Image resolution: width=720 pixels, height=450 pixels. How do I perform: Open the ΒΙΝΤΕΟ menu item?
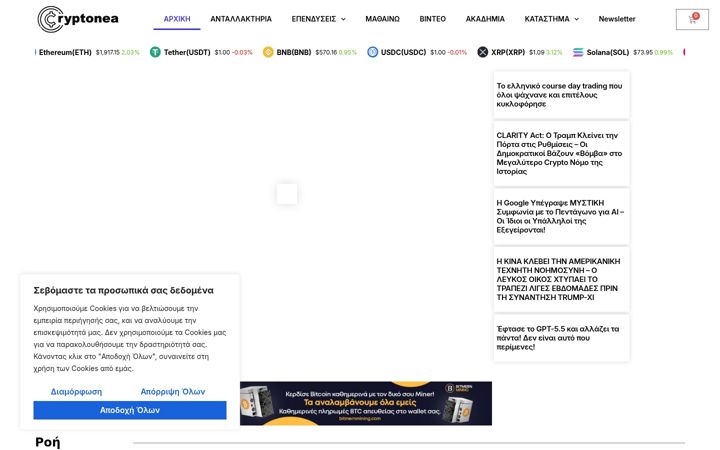[x=432, y=19]
